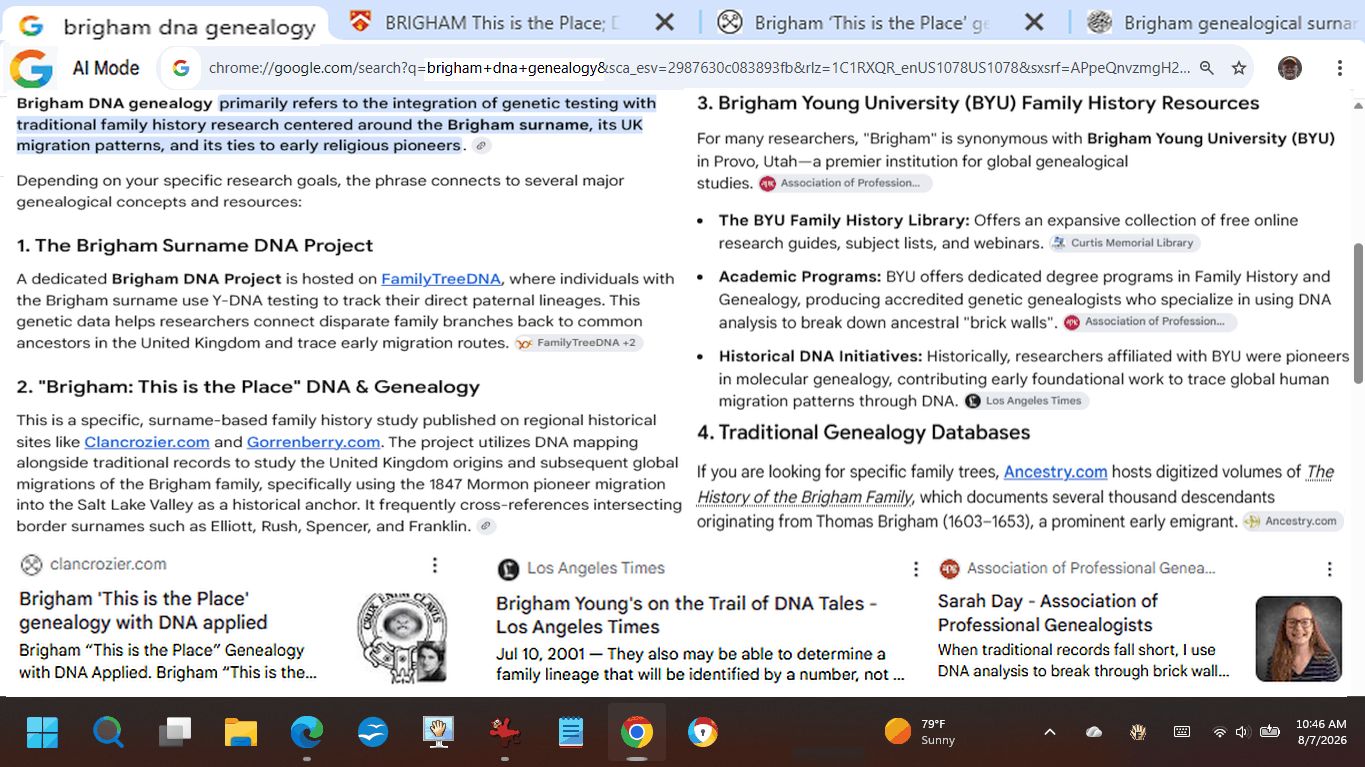
Task: Open File Explorer from the taskbar
Action: coord(241,732)
